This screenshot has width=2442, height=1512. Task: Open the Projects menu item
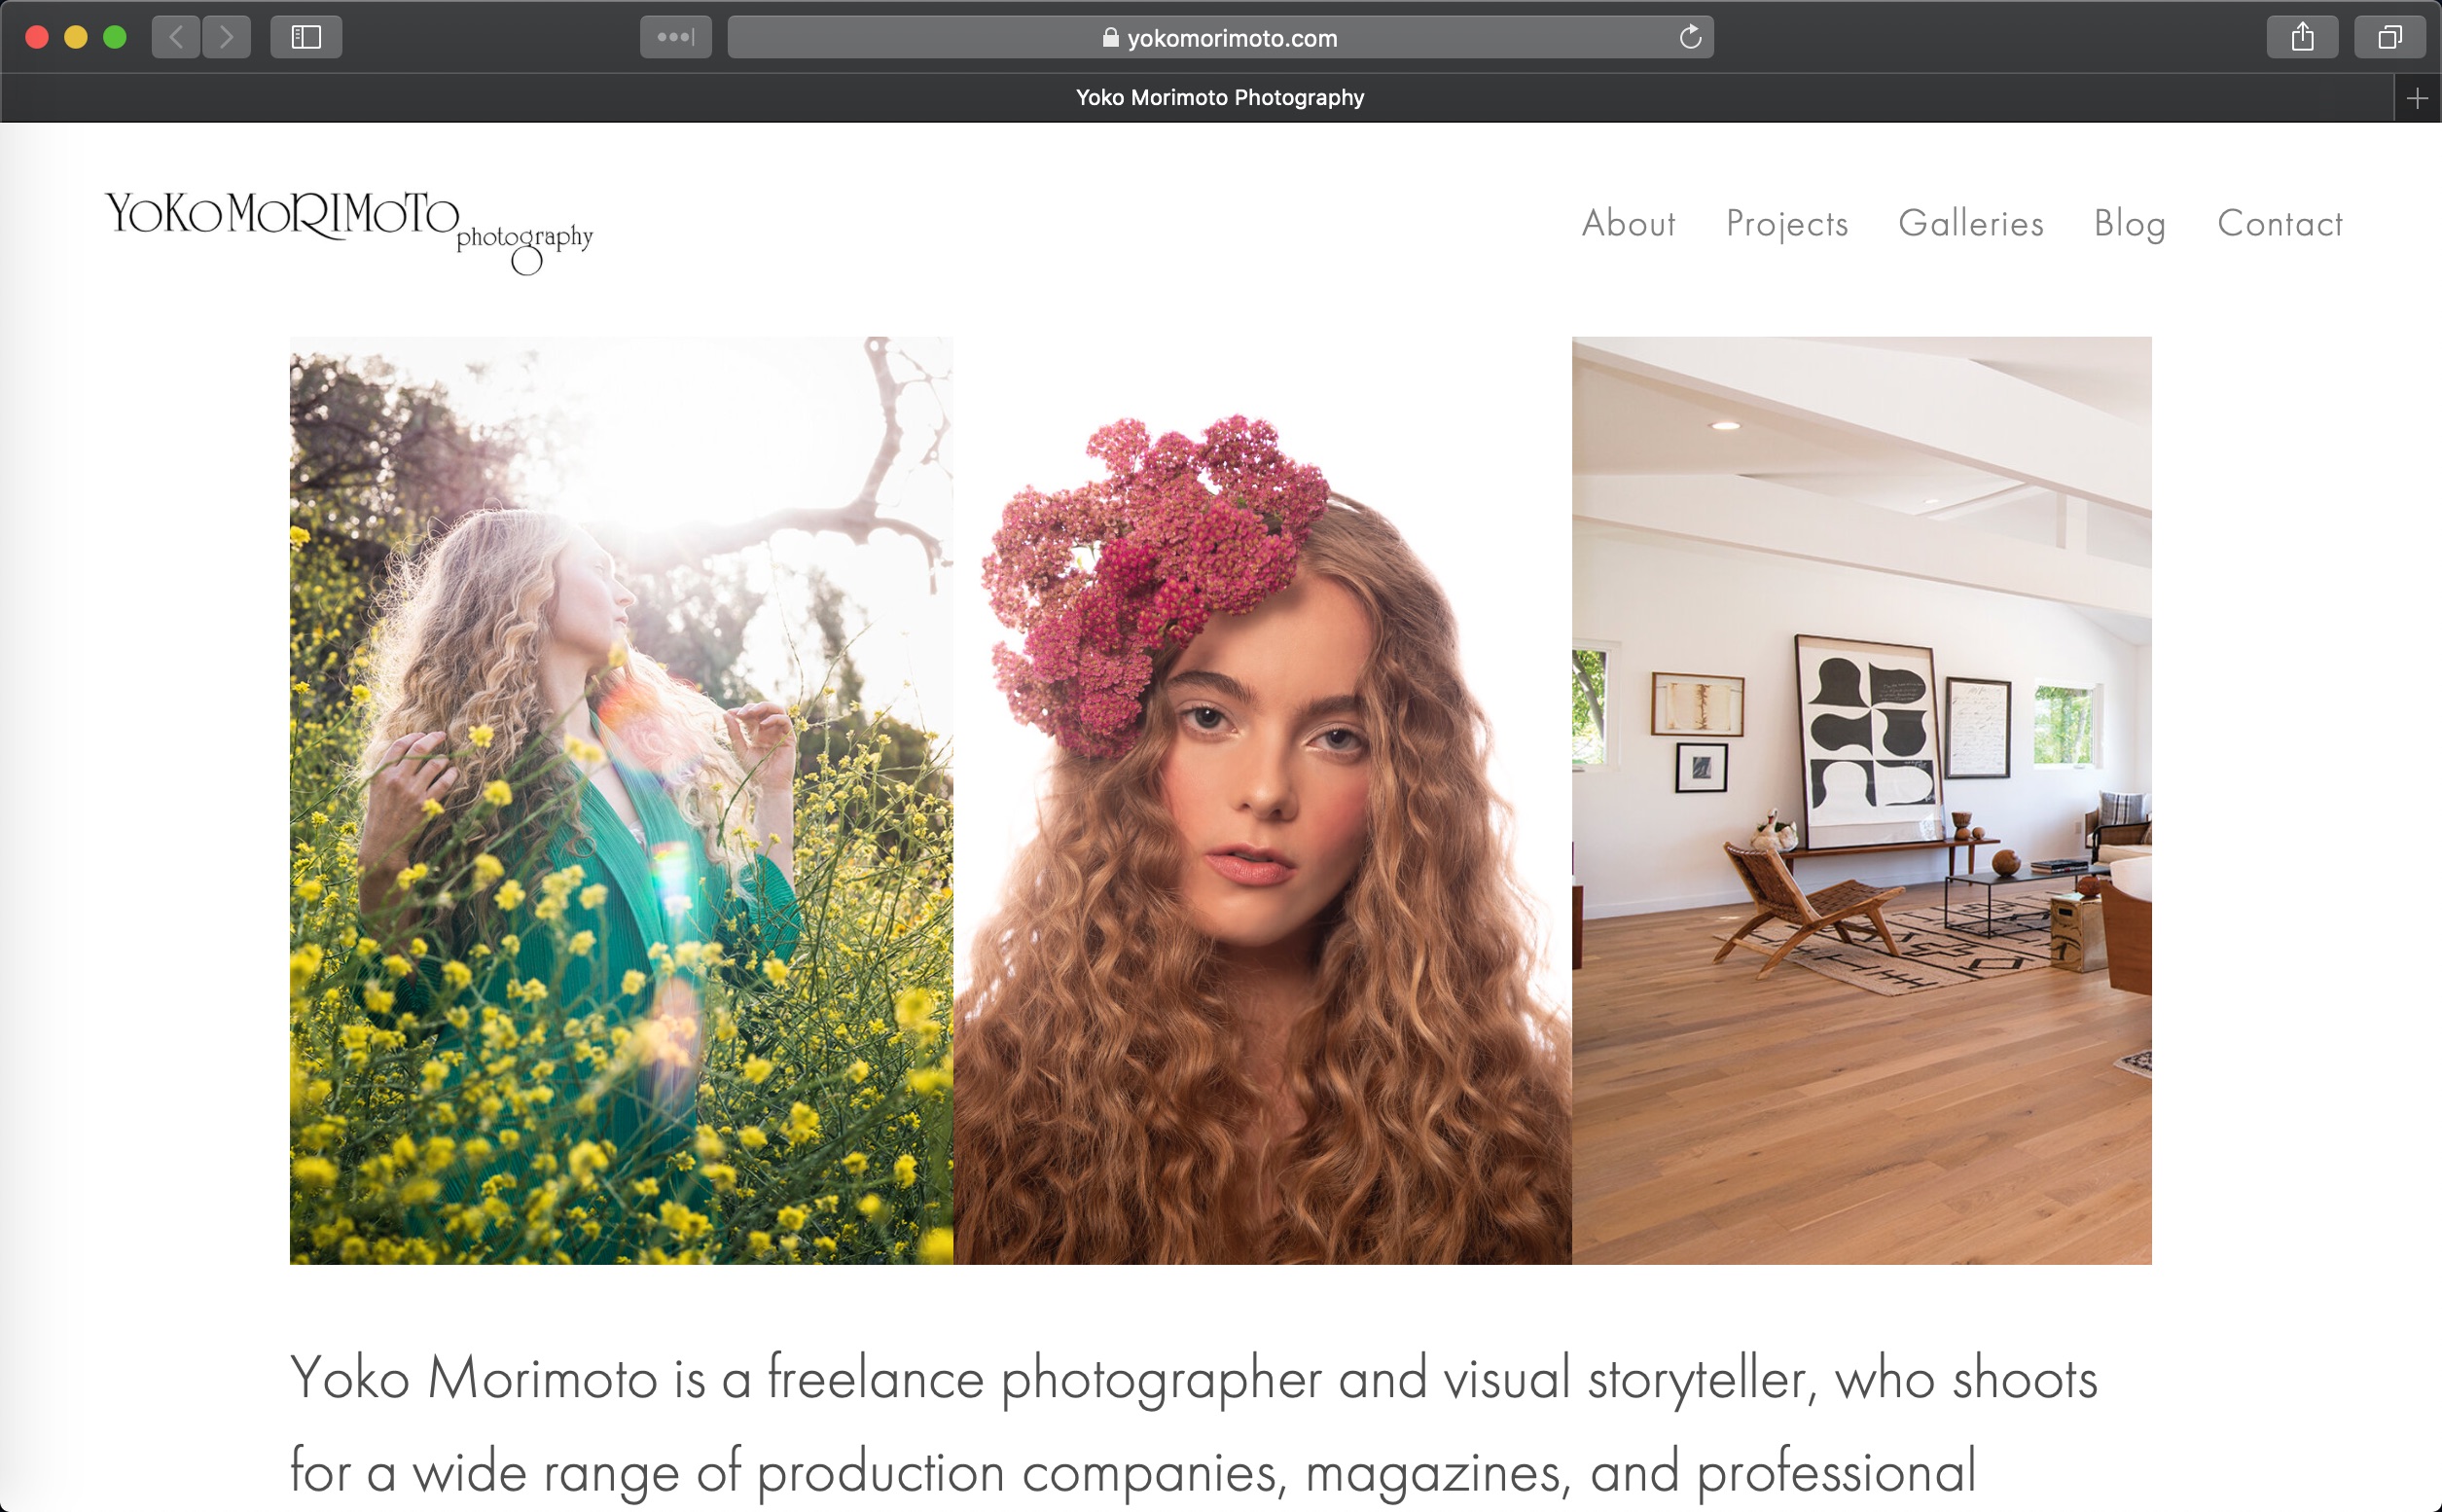[x=1787, y=223]
